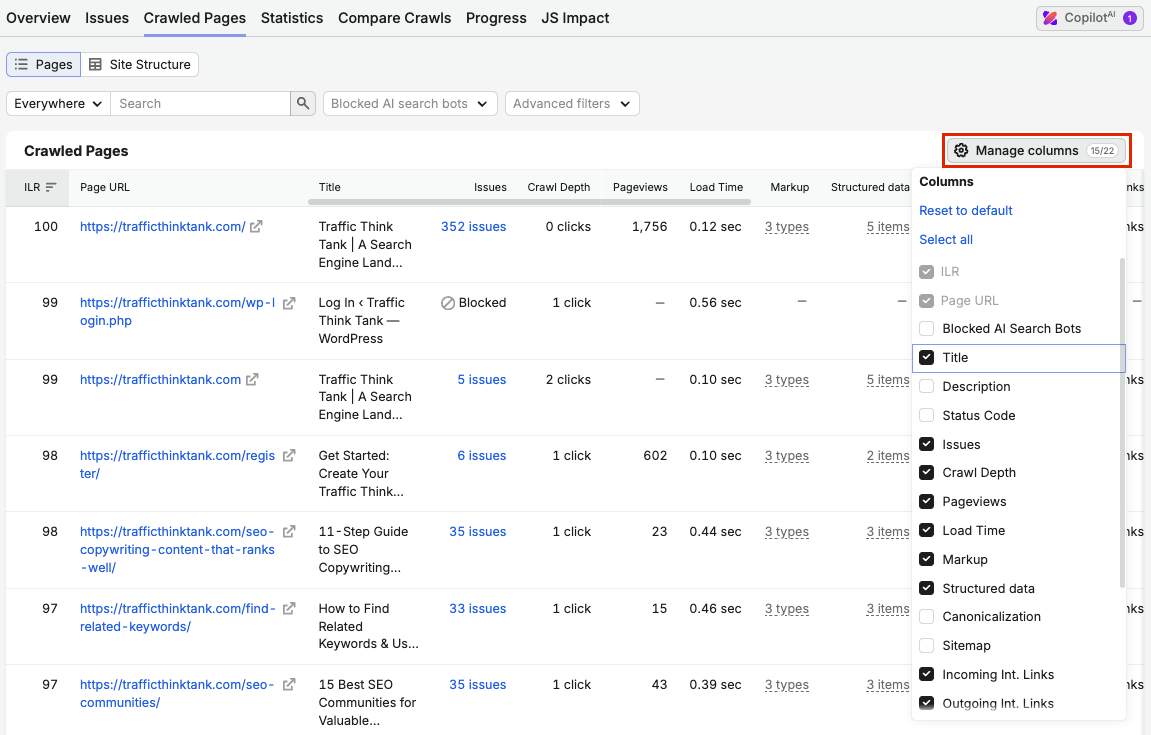The image size is (1151, 735).
Task: Uncheck the Structured data column checkbox
Action: 926,588
